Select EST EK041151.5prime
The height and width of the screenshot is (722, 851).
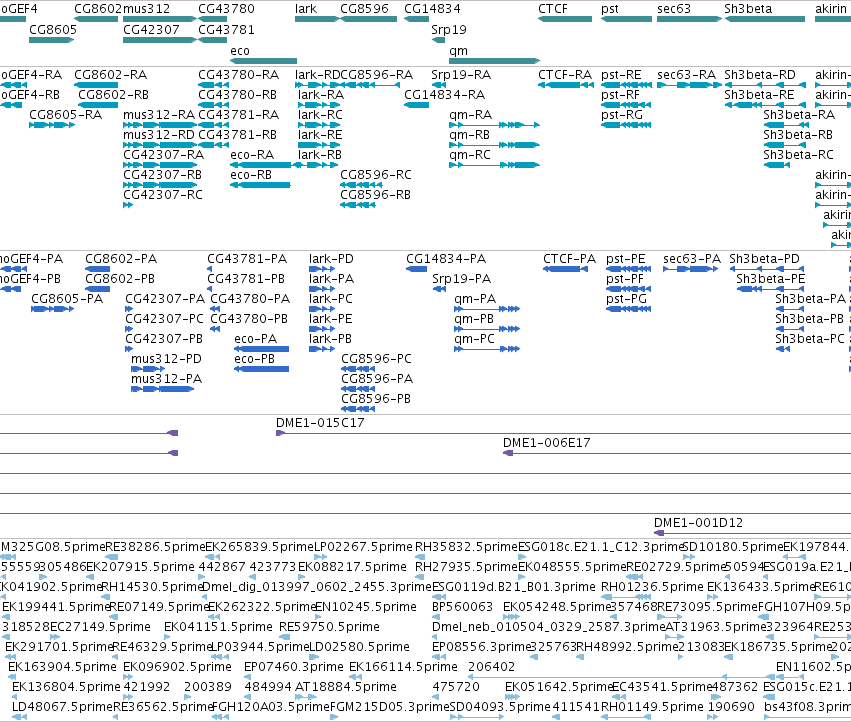pos(168,637)
